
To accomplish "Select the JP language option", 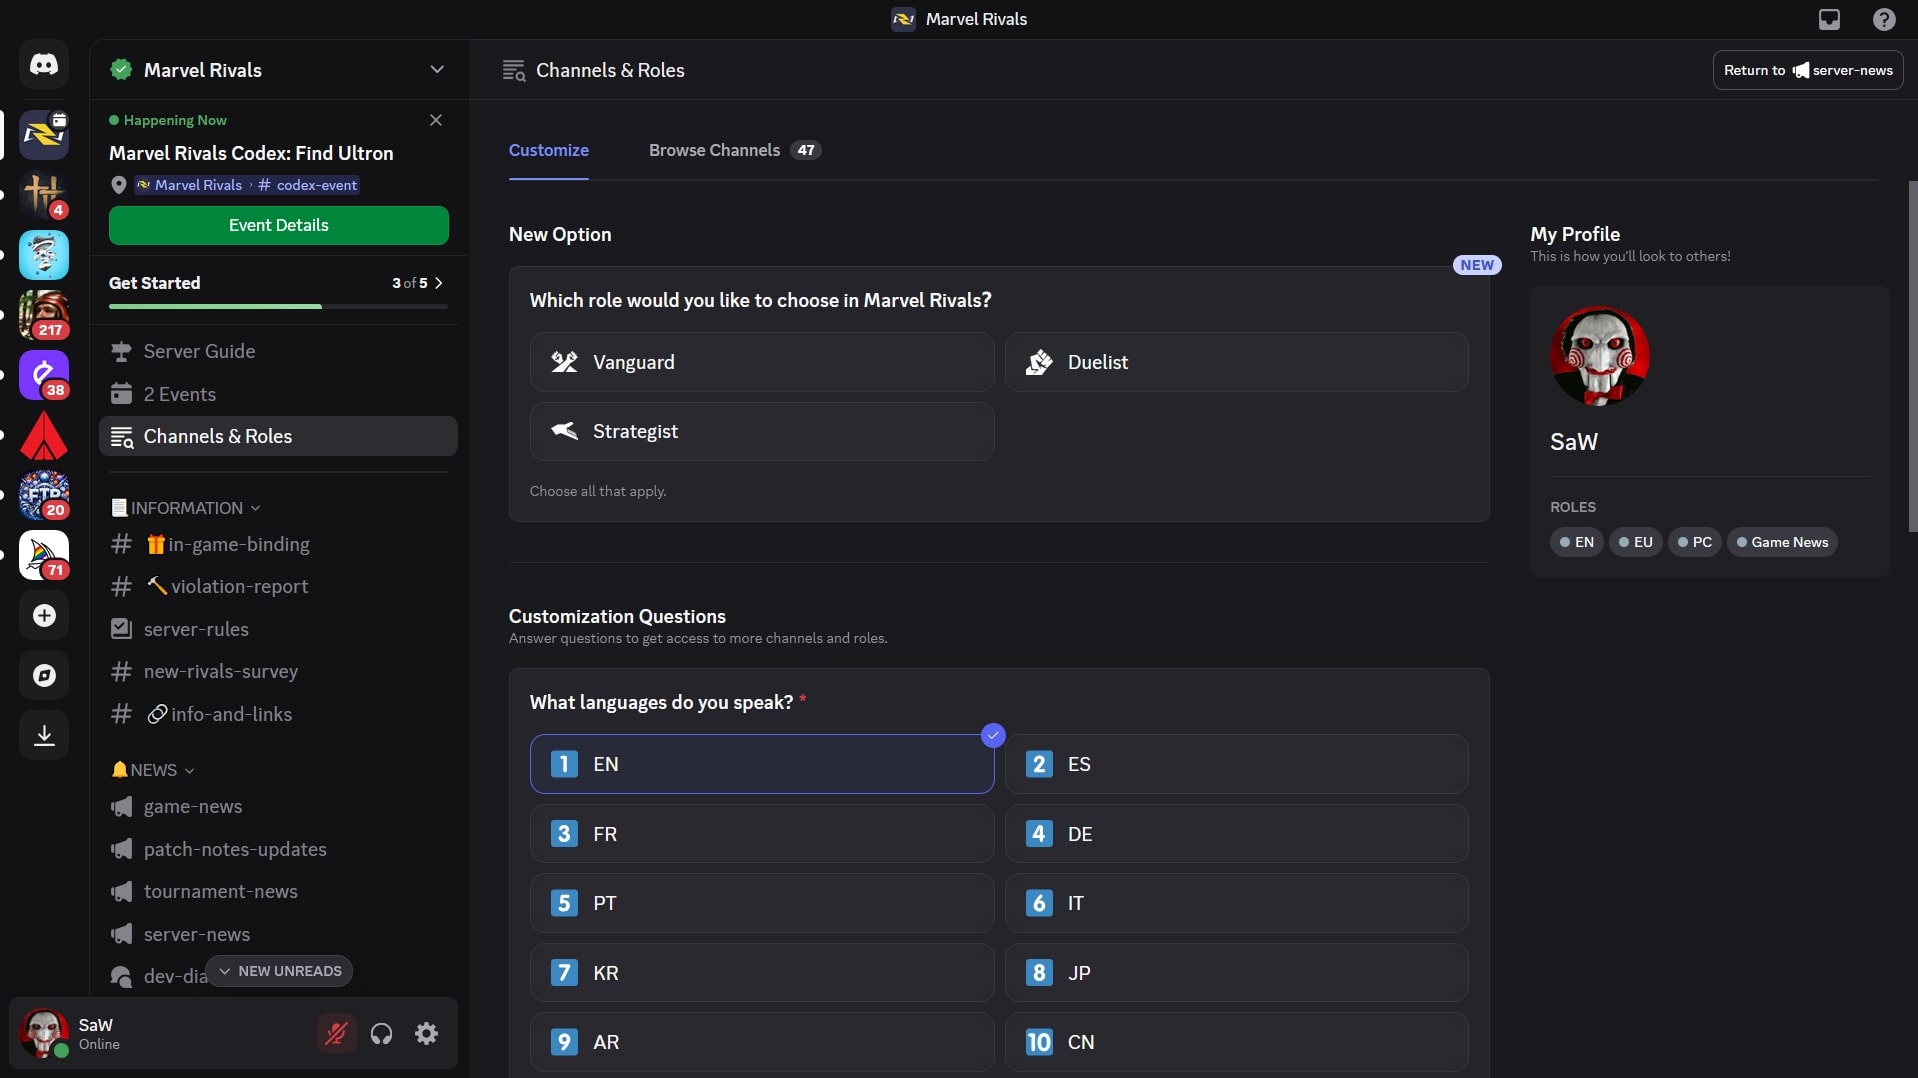I will click(1236, 973).
